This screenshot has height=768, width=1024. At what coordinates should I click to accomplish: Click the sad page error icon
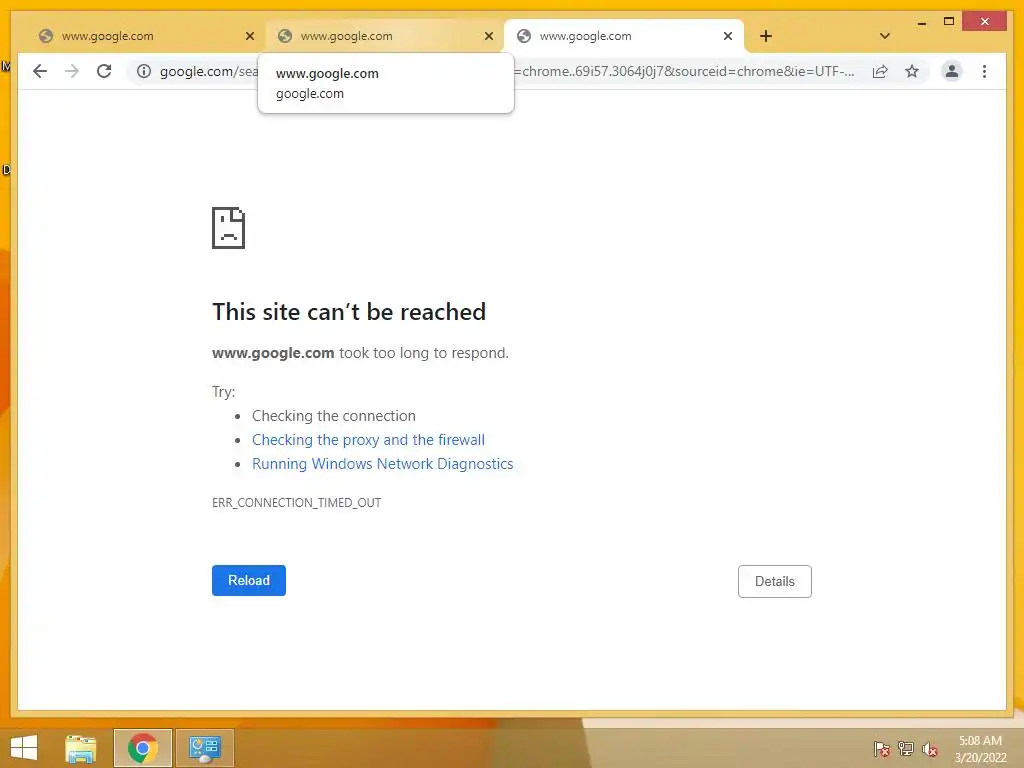tap(229, 228)
